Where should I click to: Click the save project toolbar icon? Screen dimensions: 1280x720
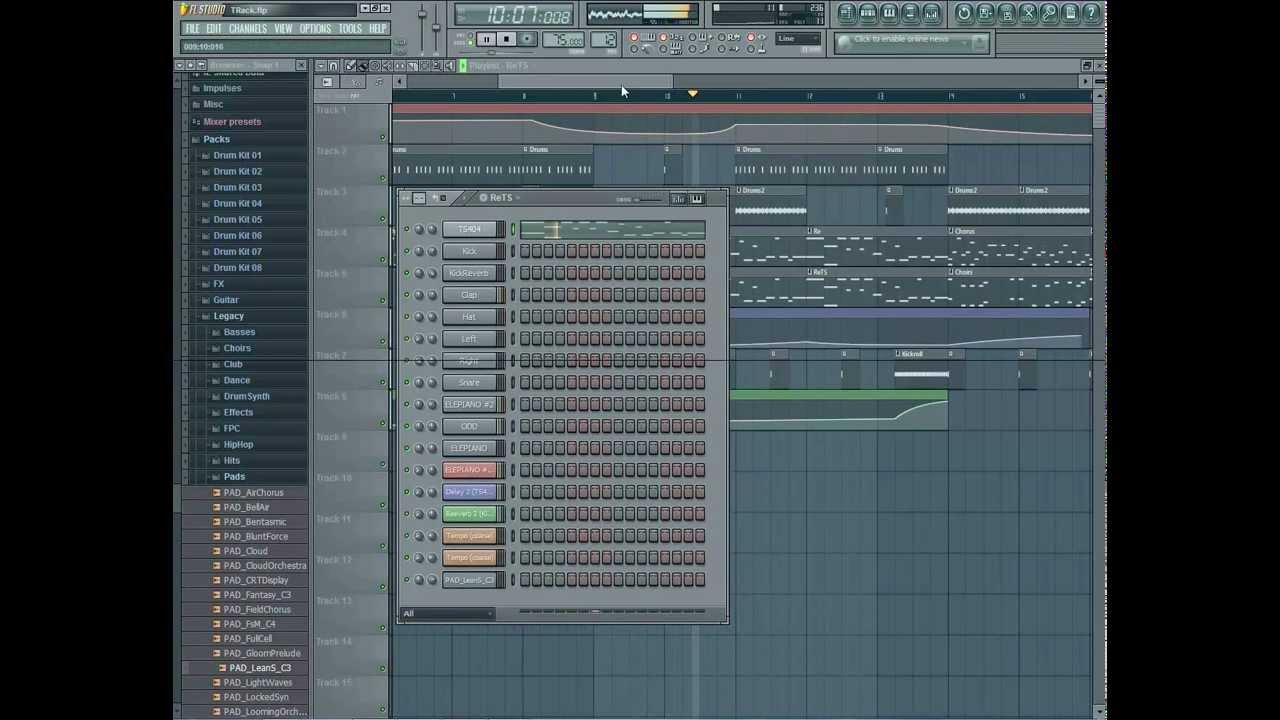tap(985, 13)
